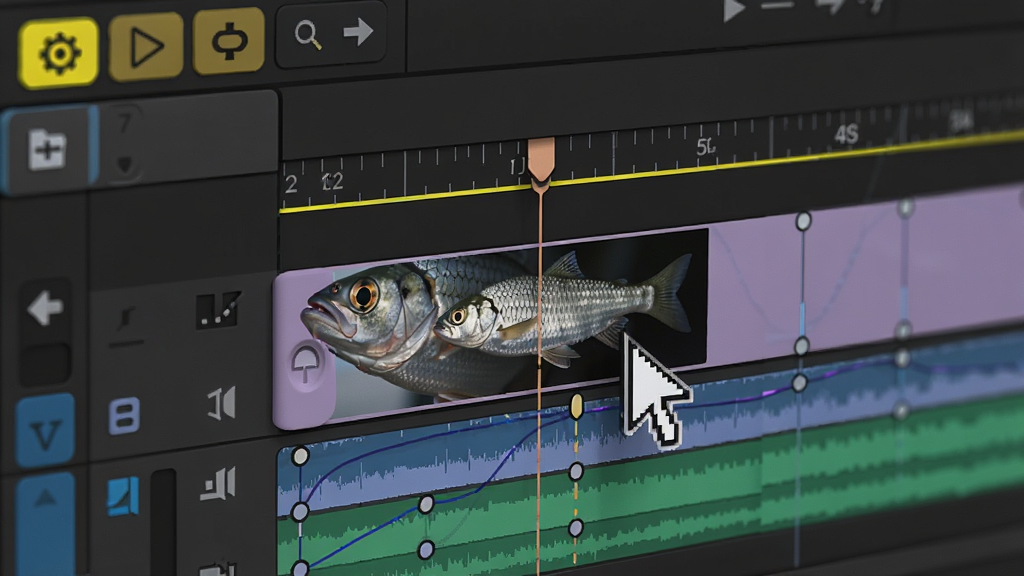This screenshot has height=576, width=1024.
Task: Click the white left arrow in sidebar
Action: pos(45,308)
